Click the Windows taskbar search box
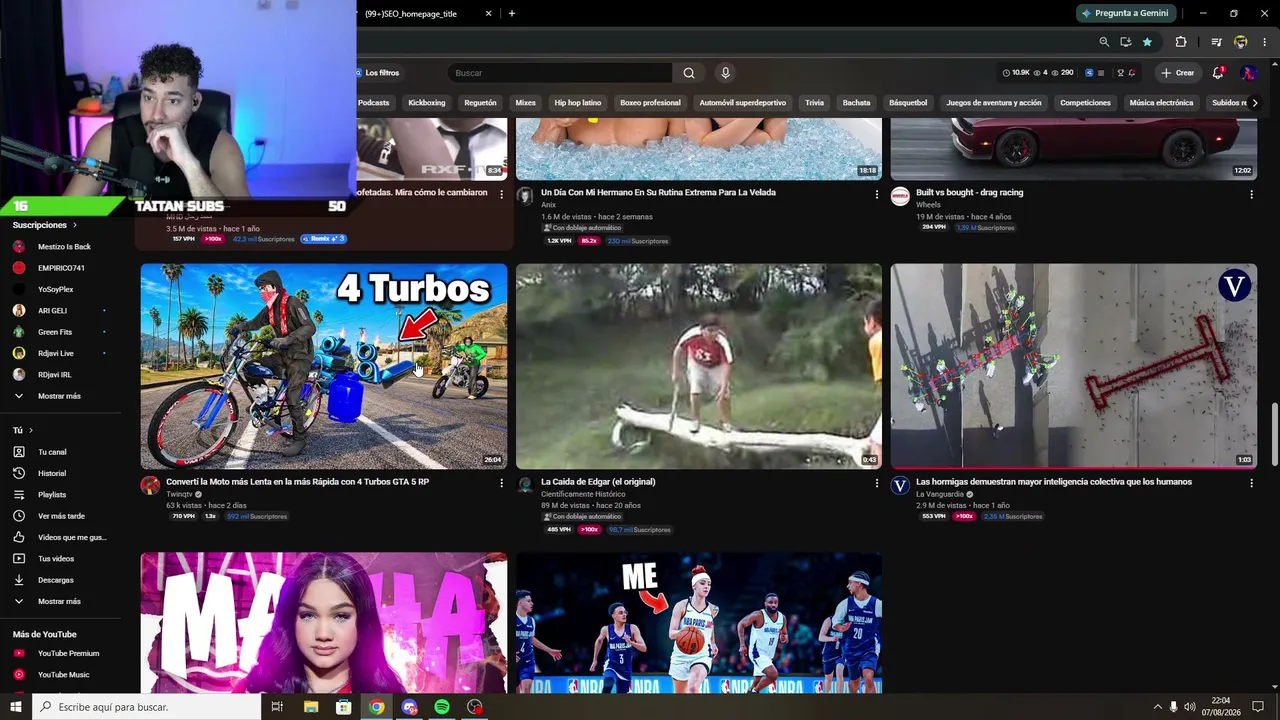1280x720 pixels. [146, 707]
